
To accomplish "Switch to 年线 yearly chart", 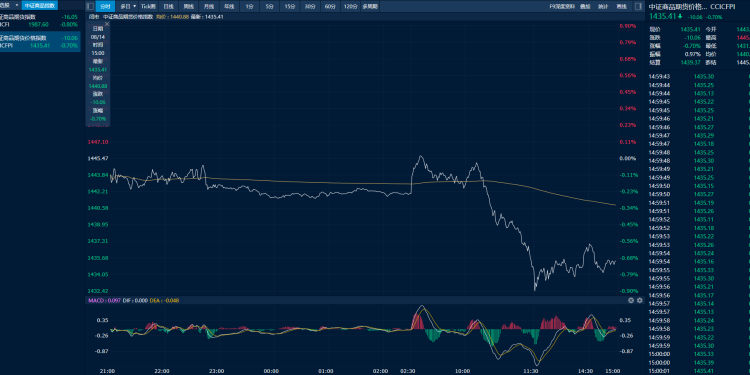I will (229, 6).
